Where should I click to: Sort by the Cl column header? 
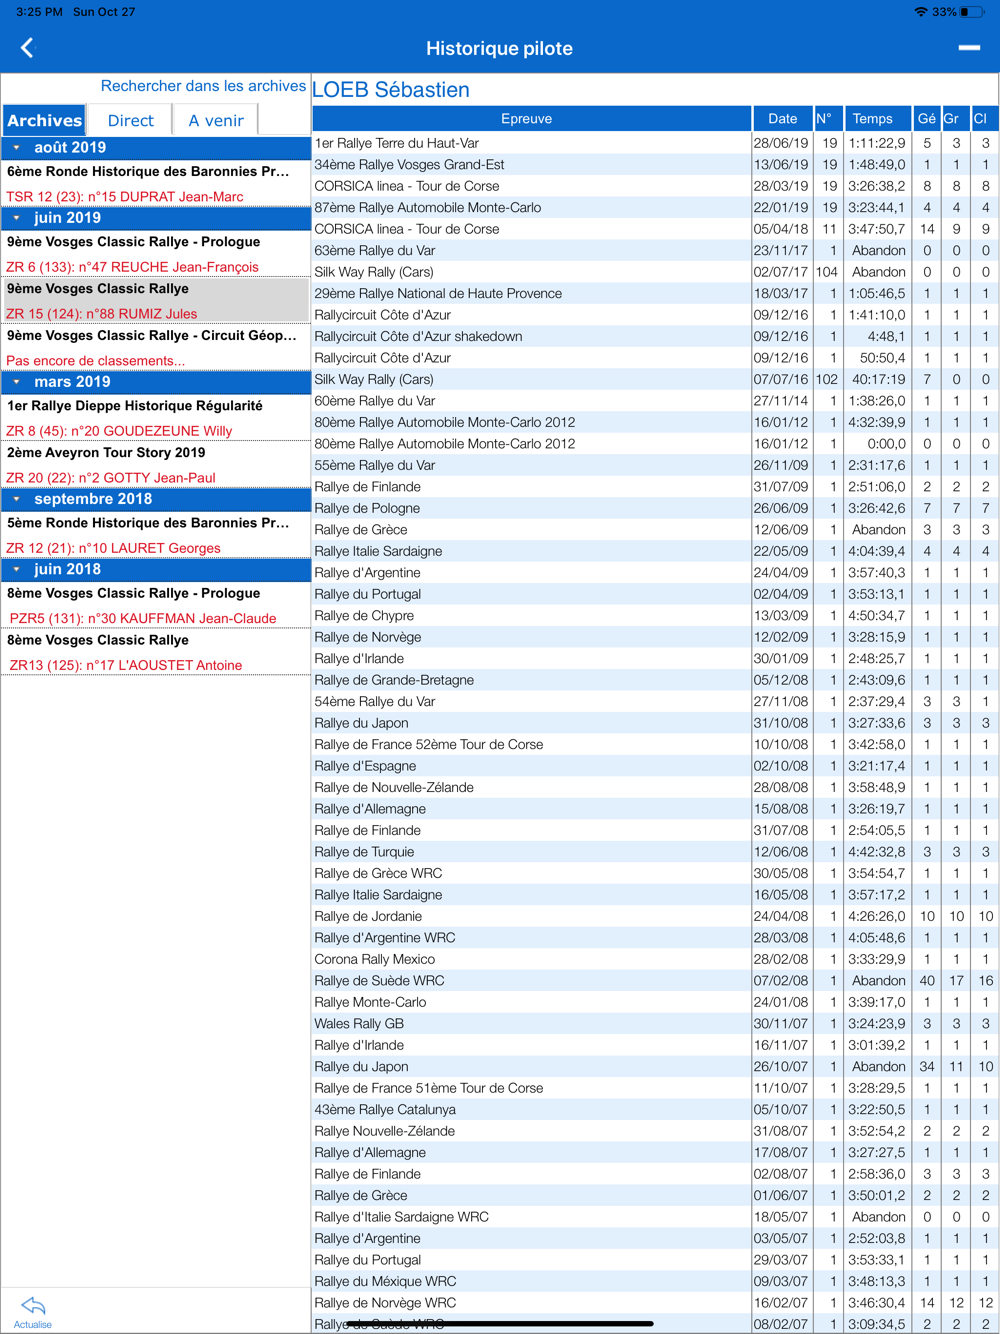pyautogui.click(x=983, y=119)
